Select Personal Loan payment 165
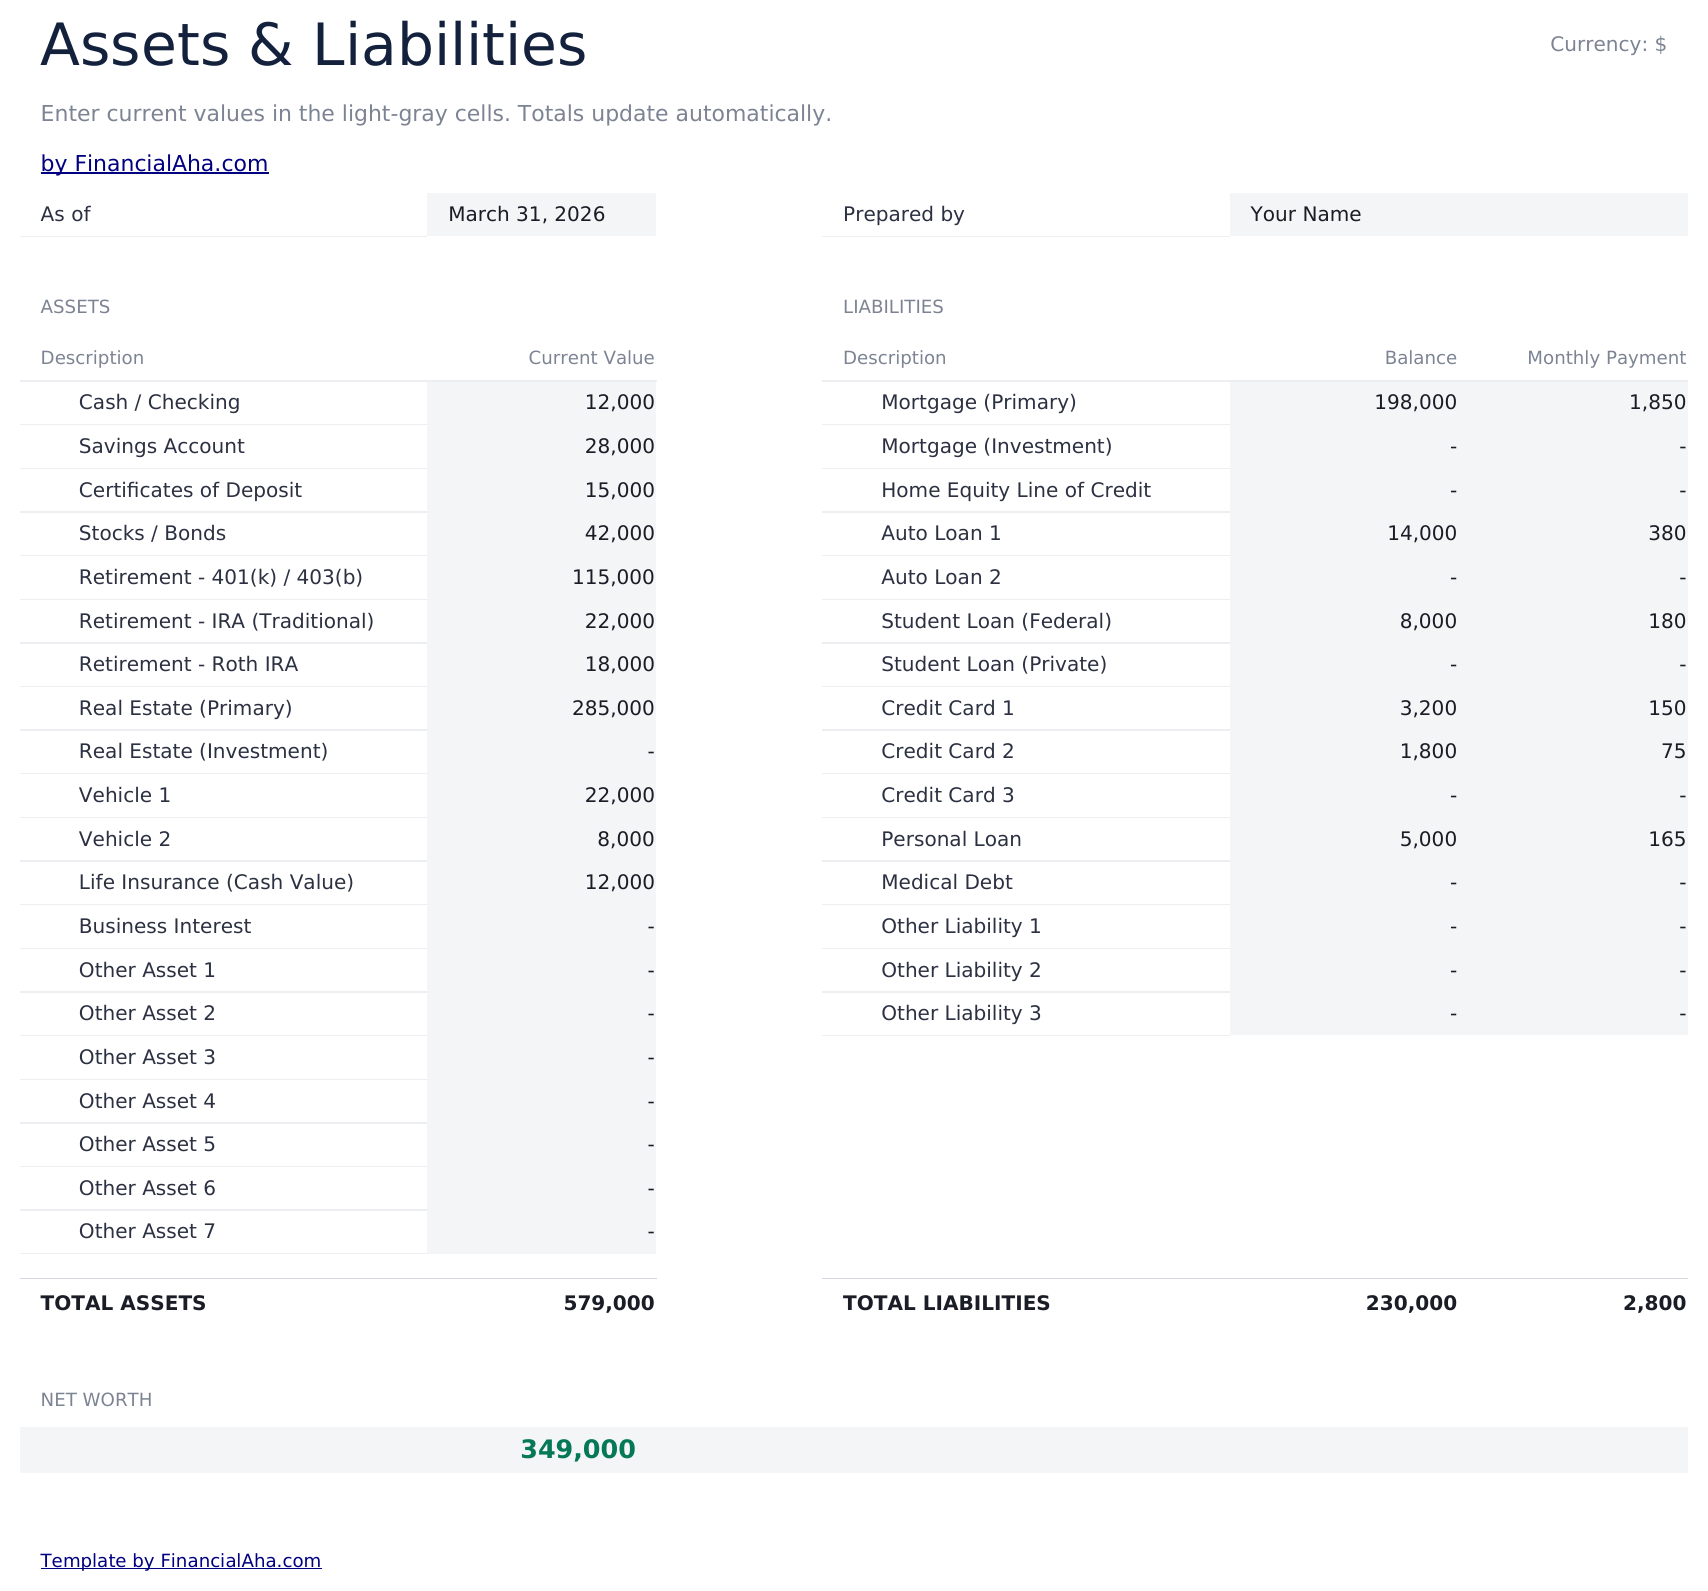 (1573, 839)
